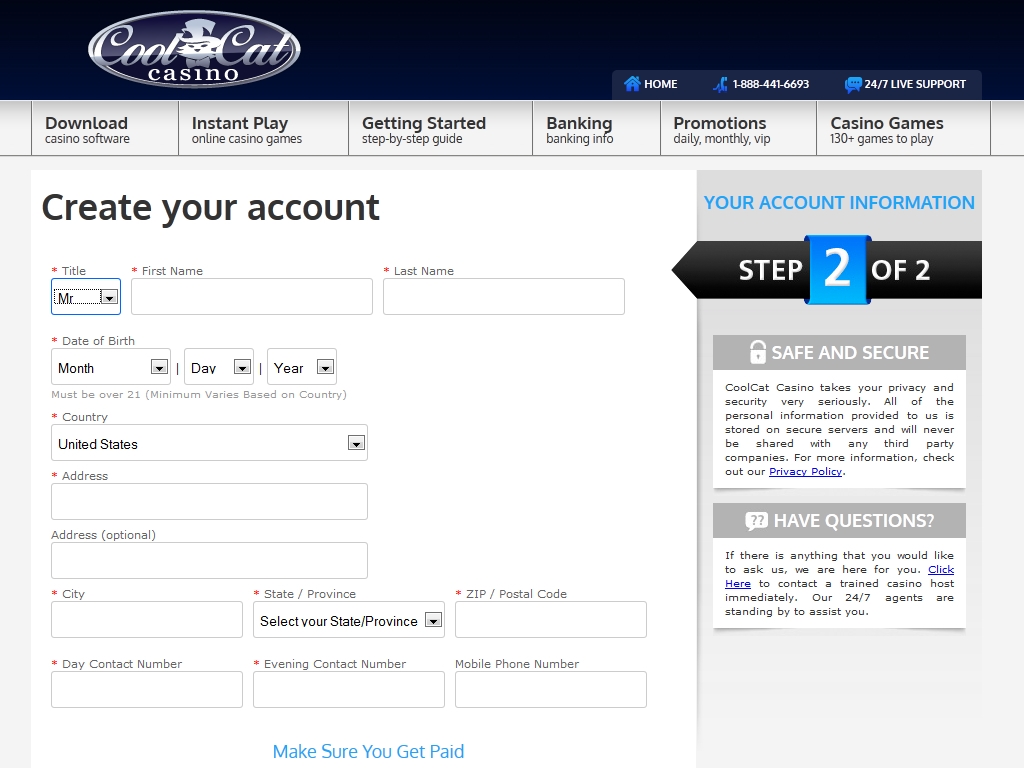Image resolution: width=1024 pixels, height=768 pixels.
Task: Expand the Country dropdown
Action: point(209,443)
